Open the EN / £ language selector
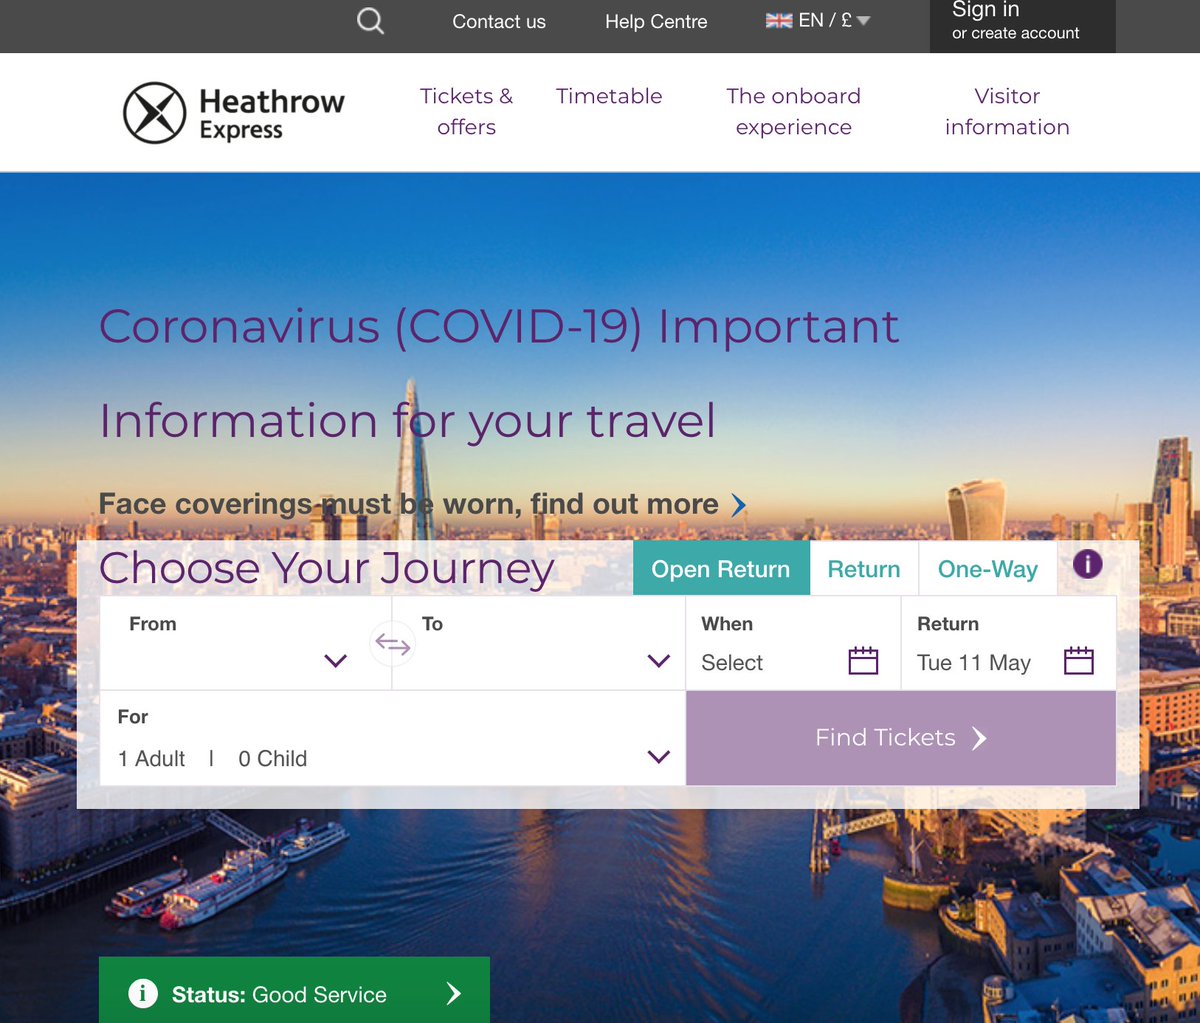The height and width of the screenshot is (1023, 1200). coord(818,21)
